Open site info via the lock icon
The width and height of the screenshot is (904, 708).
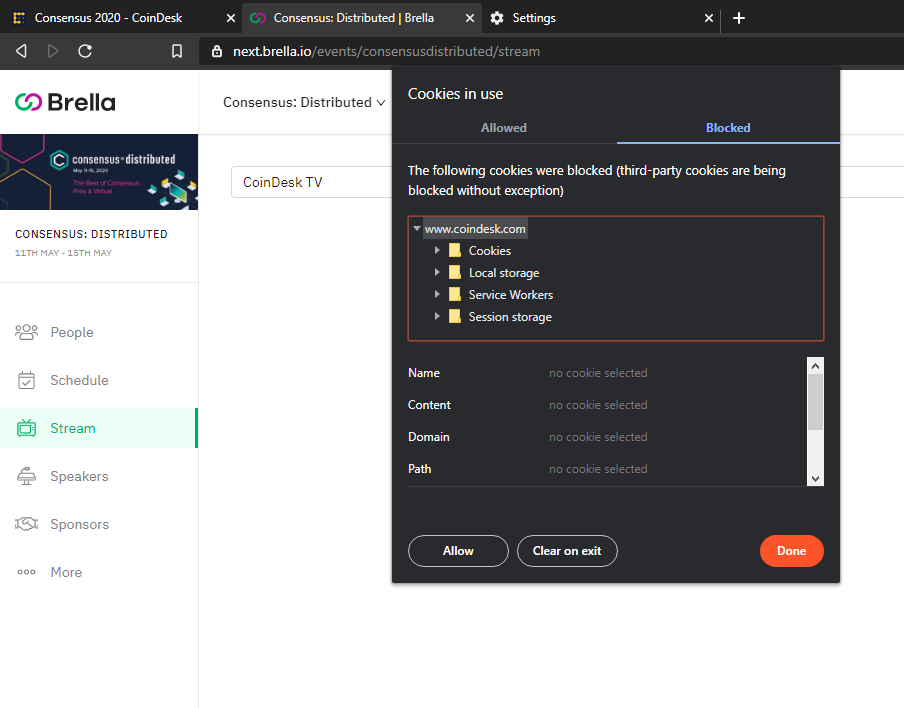pyautogui.click(x=217, y=51)
